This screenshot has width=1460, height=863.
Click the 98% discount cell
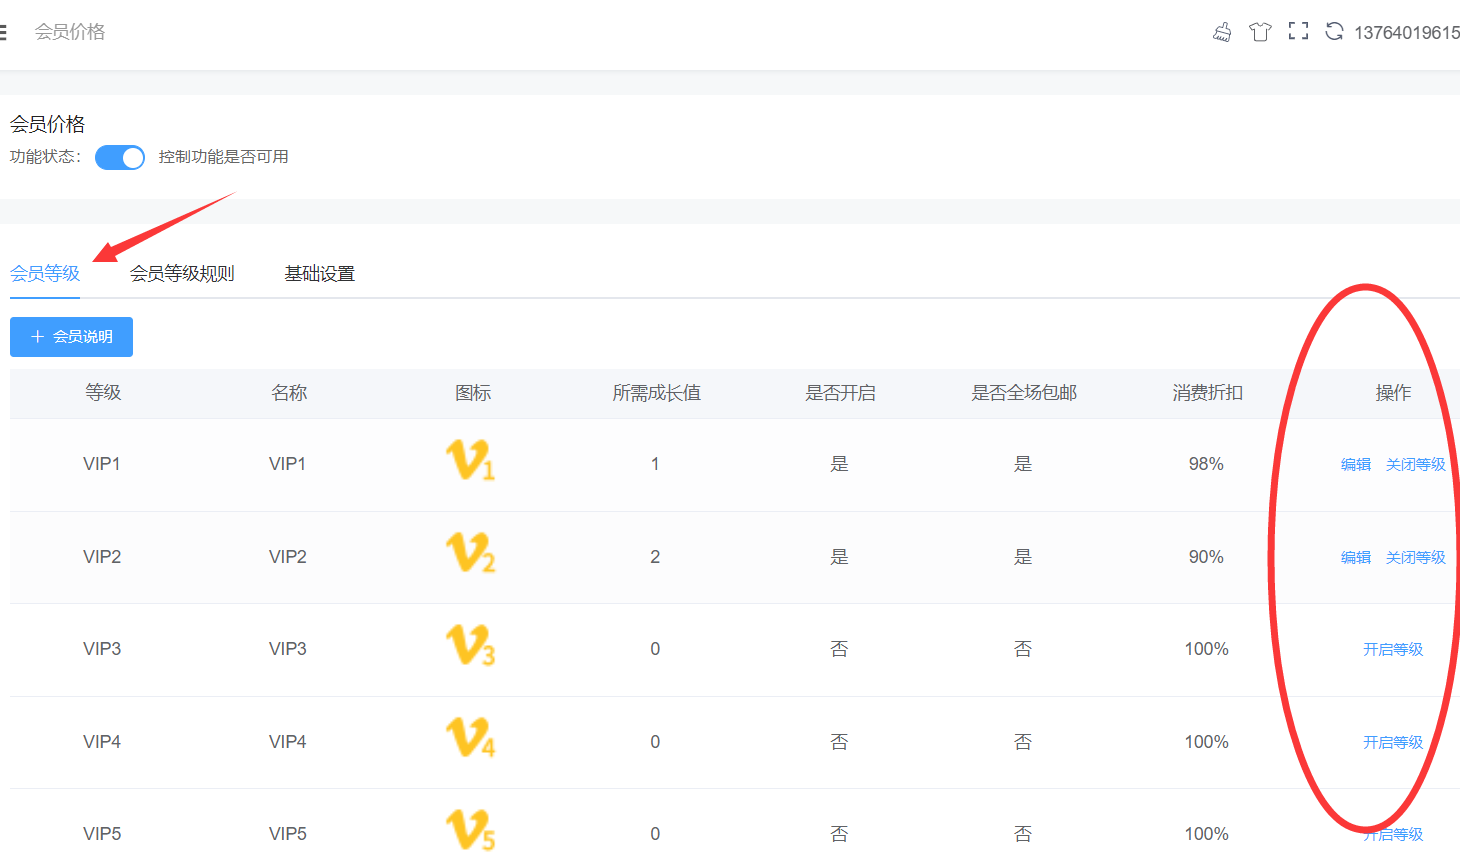[x=1206, y=464]
